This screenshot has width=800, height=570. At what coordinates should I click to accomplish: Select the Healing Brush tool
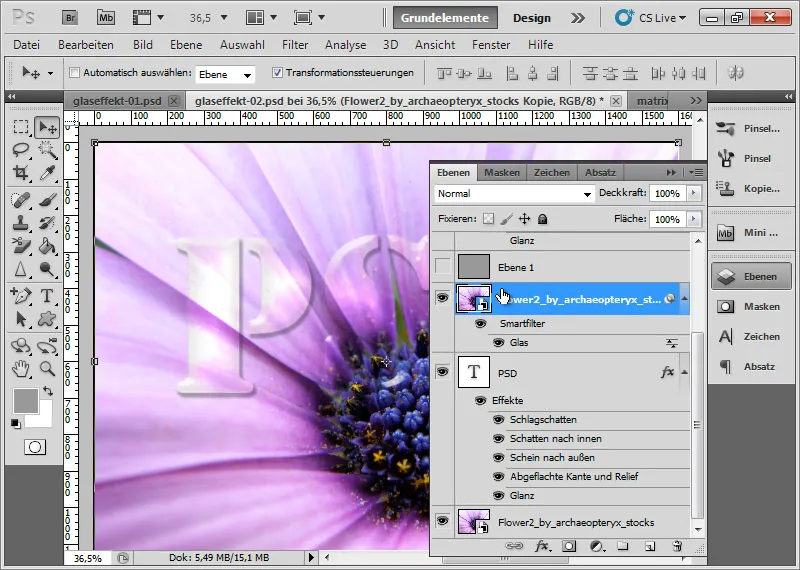[20, 200]
